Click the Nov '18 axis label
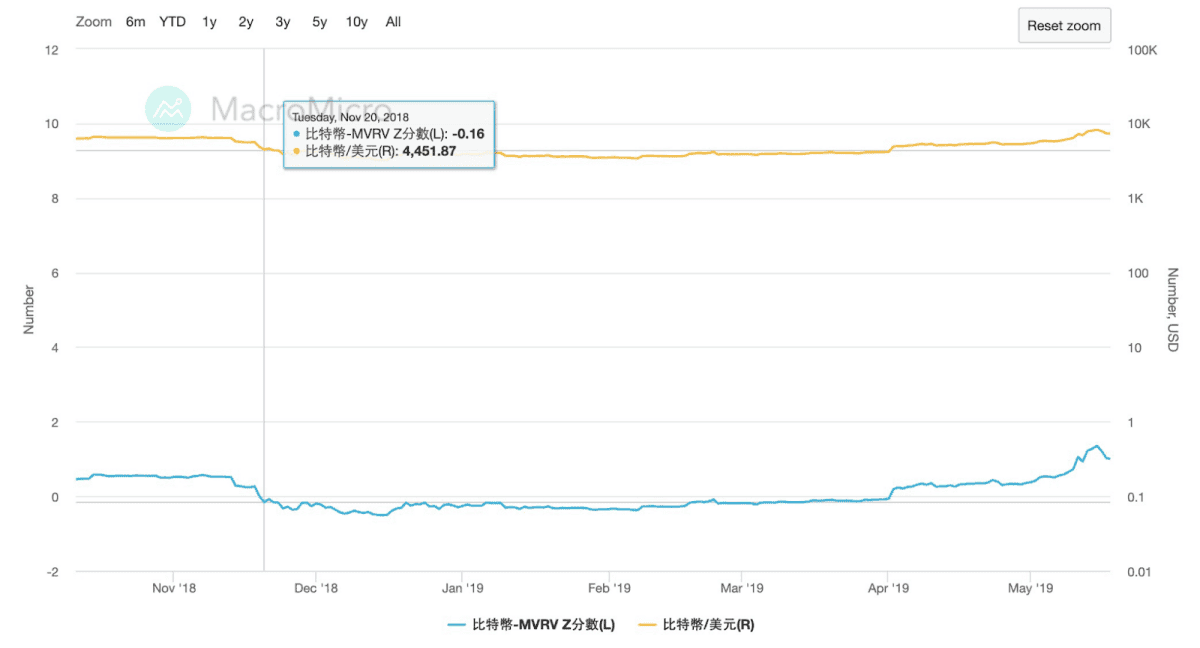Viewport: 1200px width, 648px height. (174, 588)
